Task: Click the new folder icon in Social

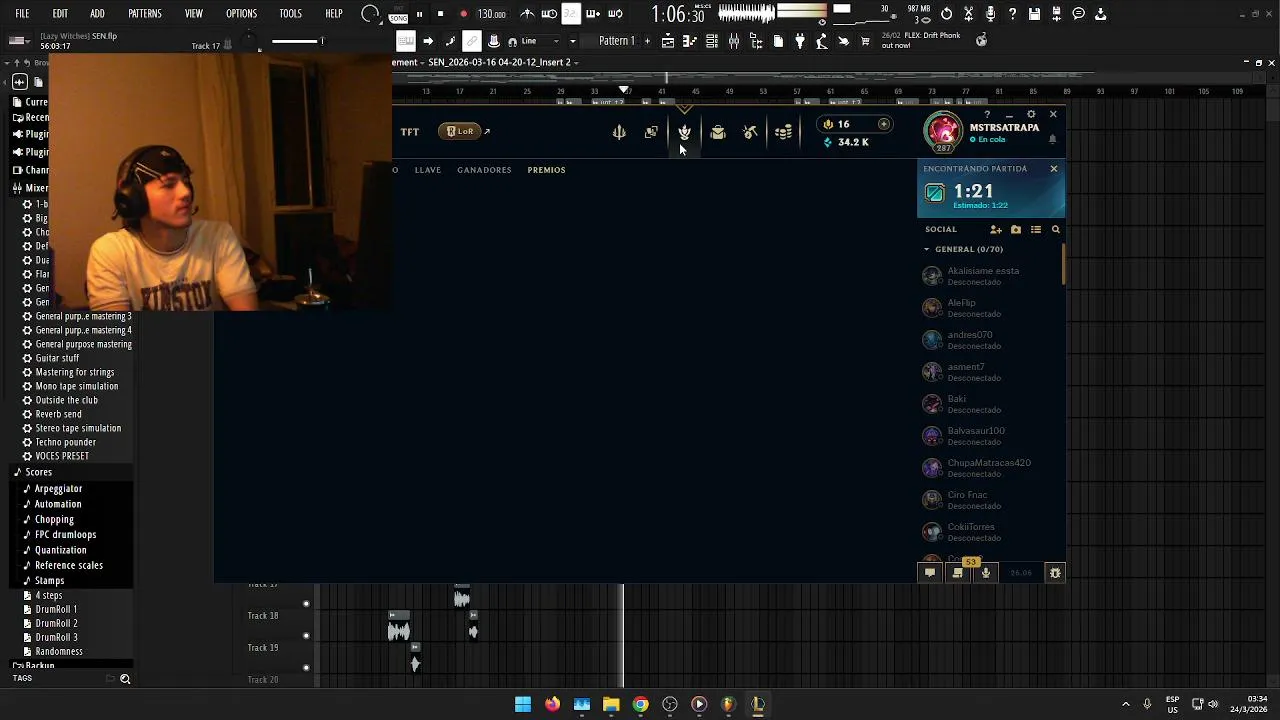Action: (x=1016, y=229)
